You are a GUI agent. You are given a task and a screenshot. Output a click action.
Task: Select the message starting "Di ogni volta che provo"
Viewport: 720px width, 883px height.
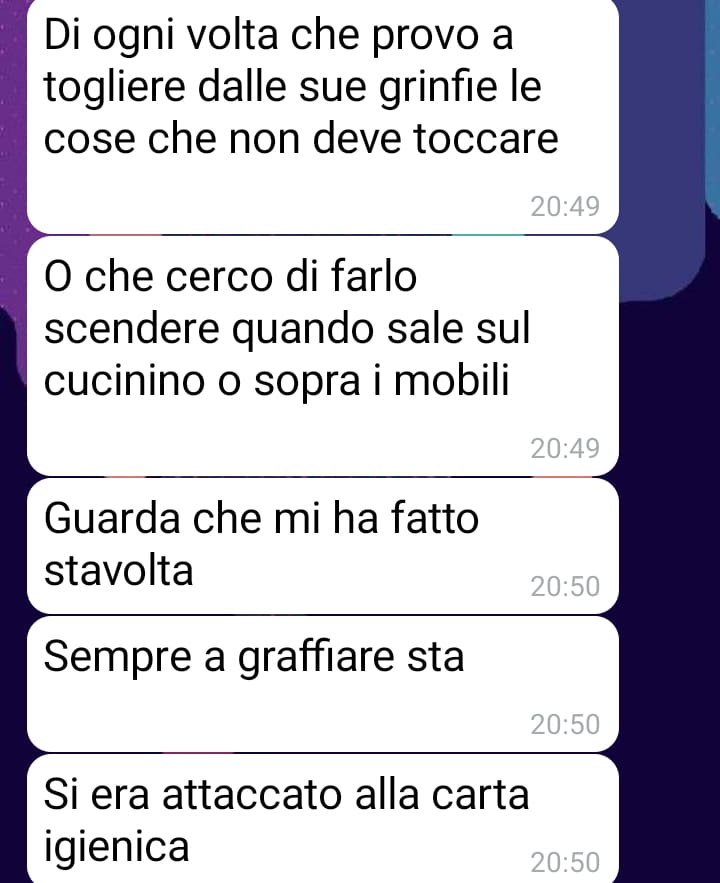tap(323, 115)
